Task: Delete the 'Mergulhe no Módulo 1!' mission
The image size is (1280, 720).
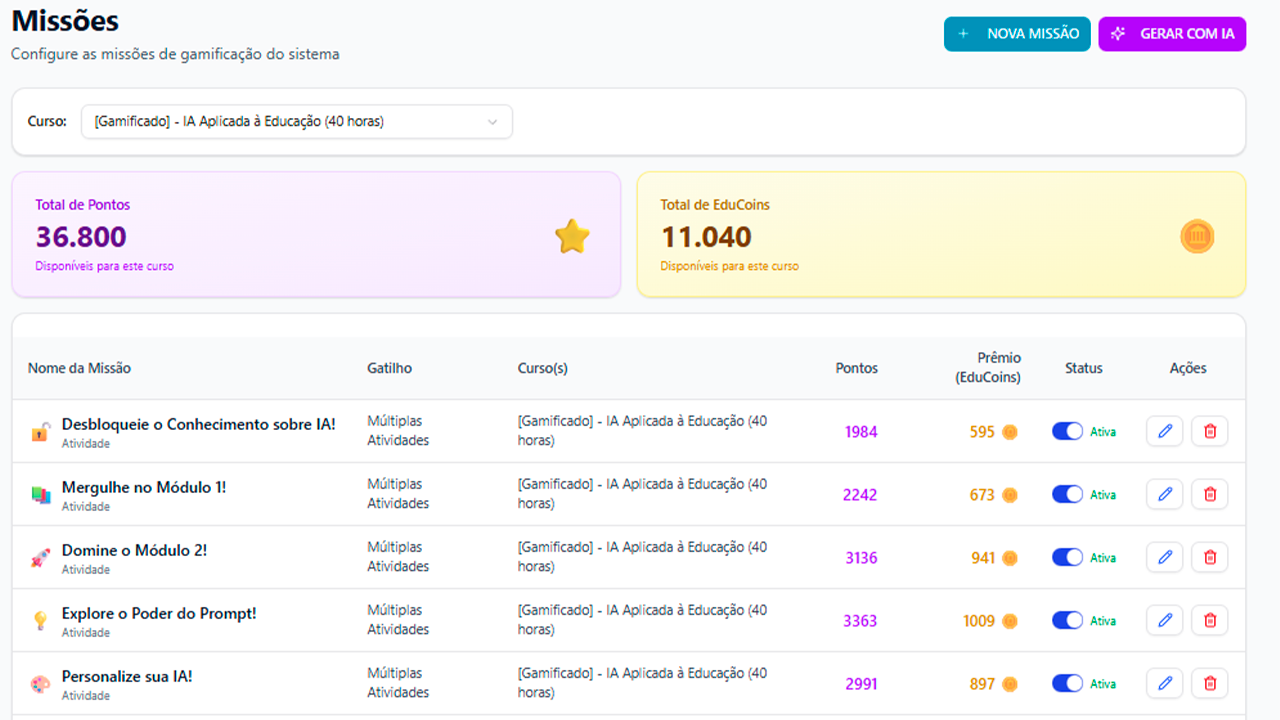Action: pos(1209,494)
